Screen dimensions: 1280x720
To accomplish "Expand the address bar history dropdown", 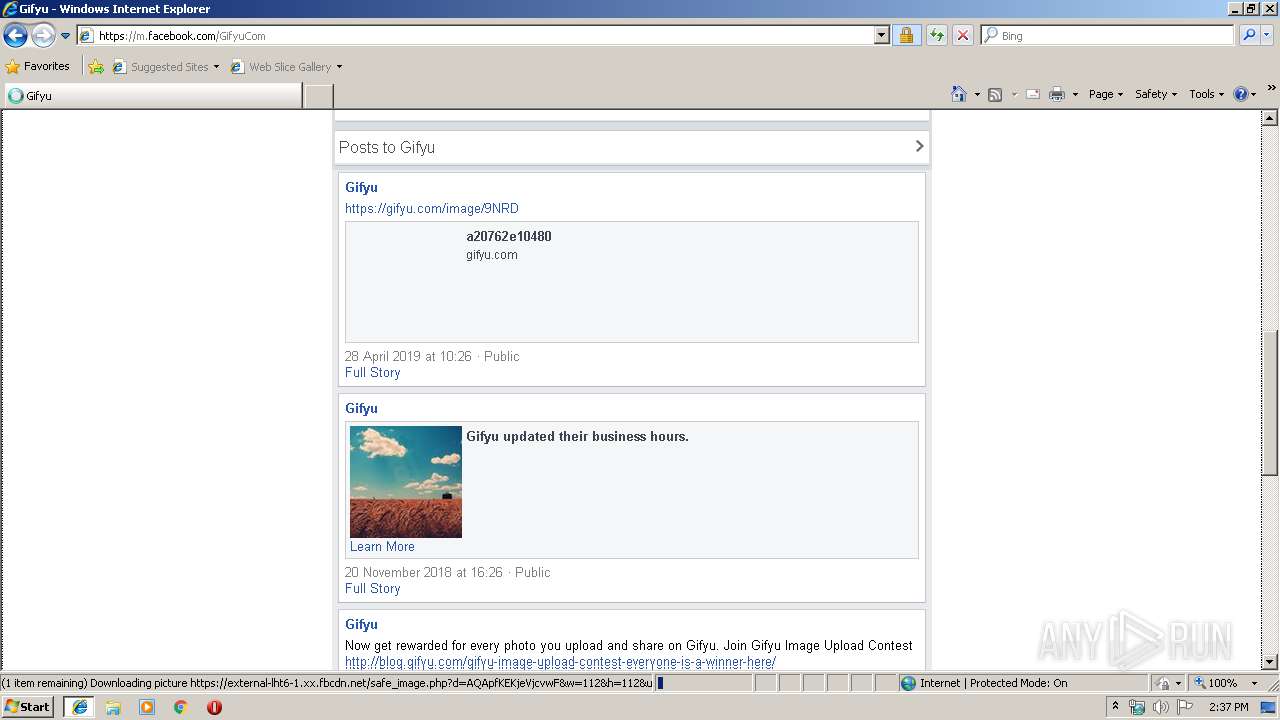I will click(x=881, y=35).
